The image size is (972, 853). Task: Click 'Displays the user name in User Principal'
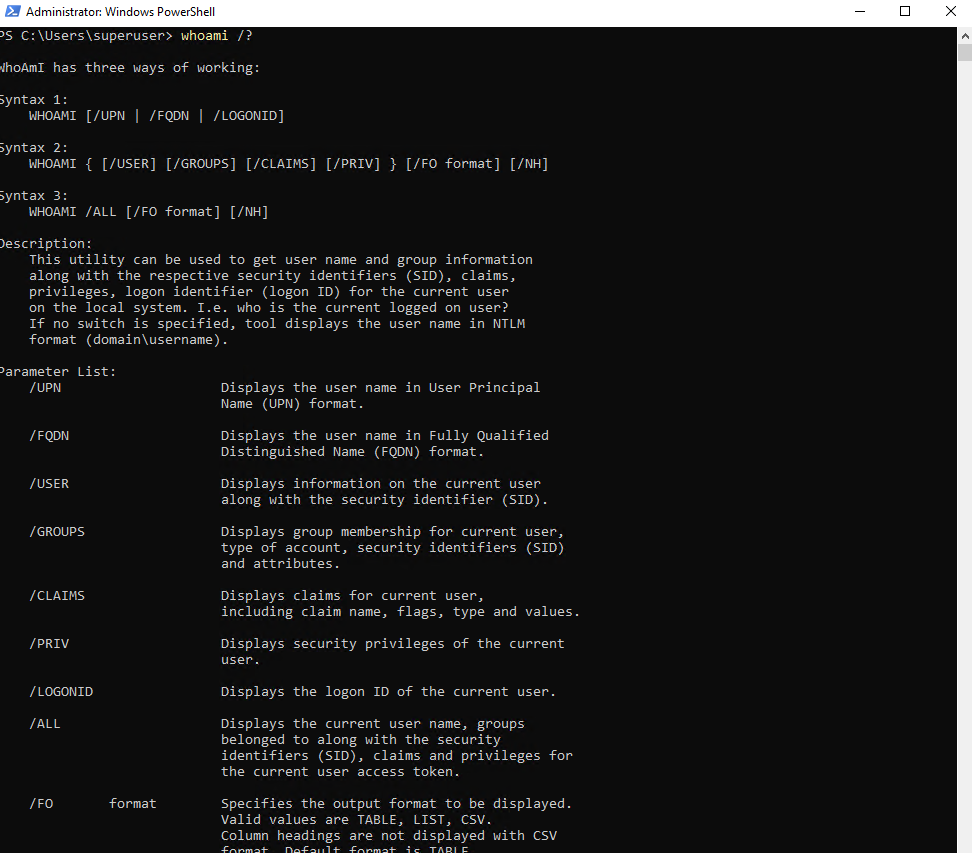tap(381, 388)
